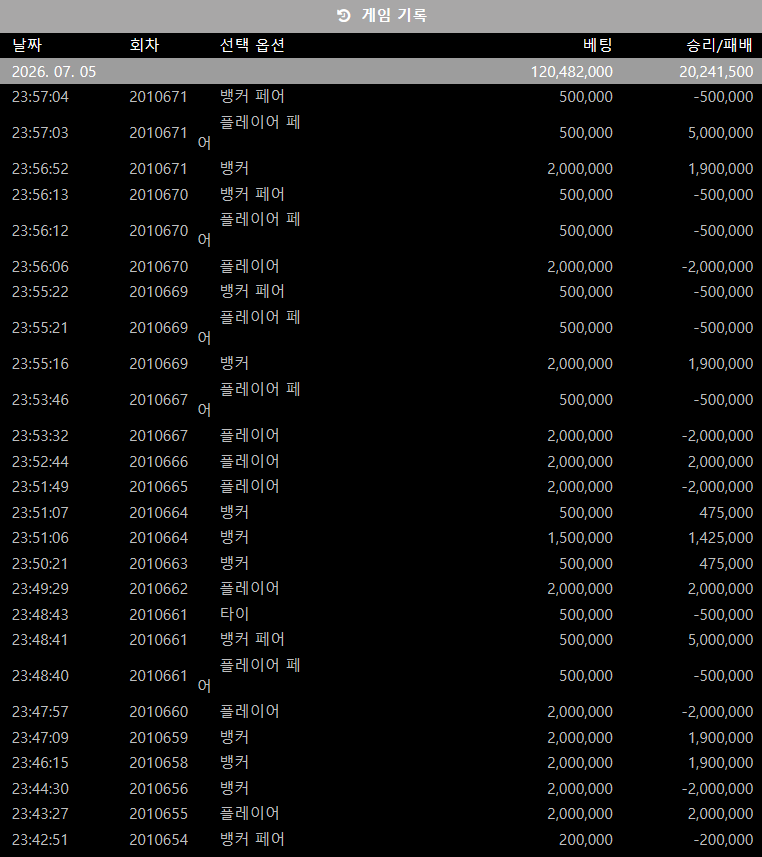Click 플레이어 페어 option in 23:56:12 row

(249, 229)
